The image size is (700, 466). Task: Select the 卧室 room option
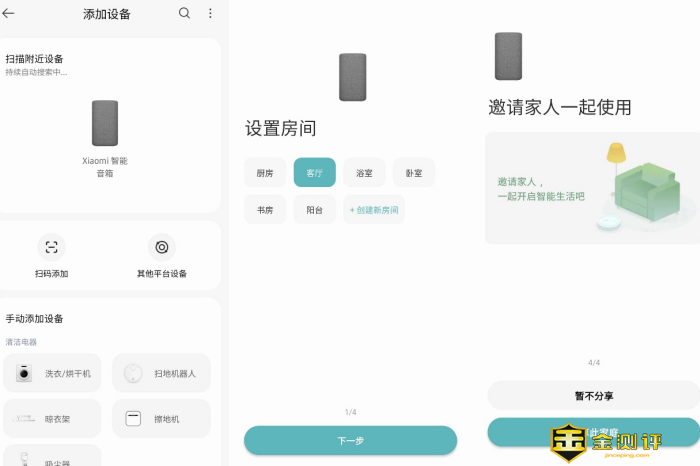[x=413, y=173]
